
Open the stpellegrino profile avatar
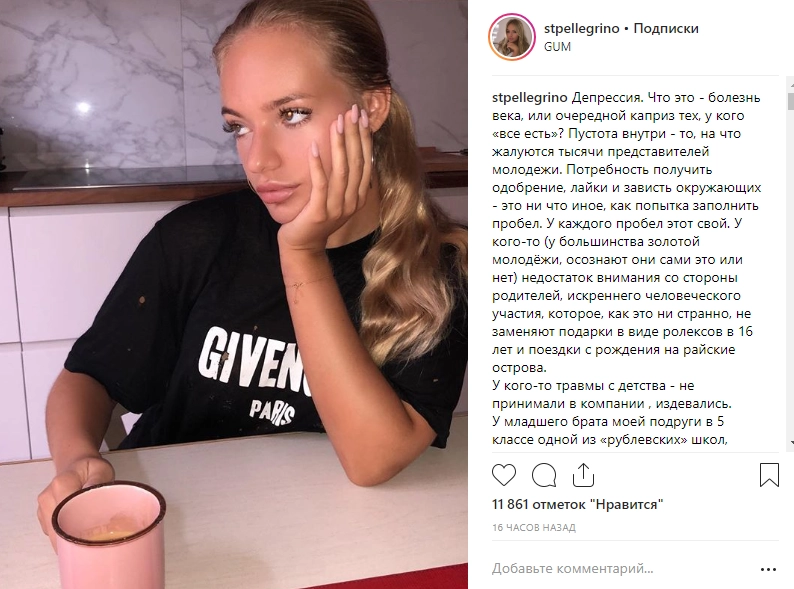click(512, 37)
